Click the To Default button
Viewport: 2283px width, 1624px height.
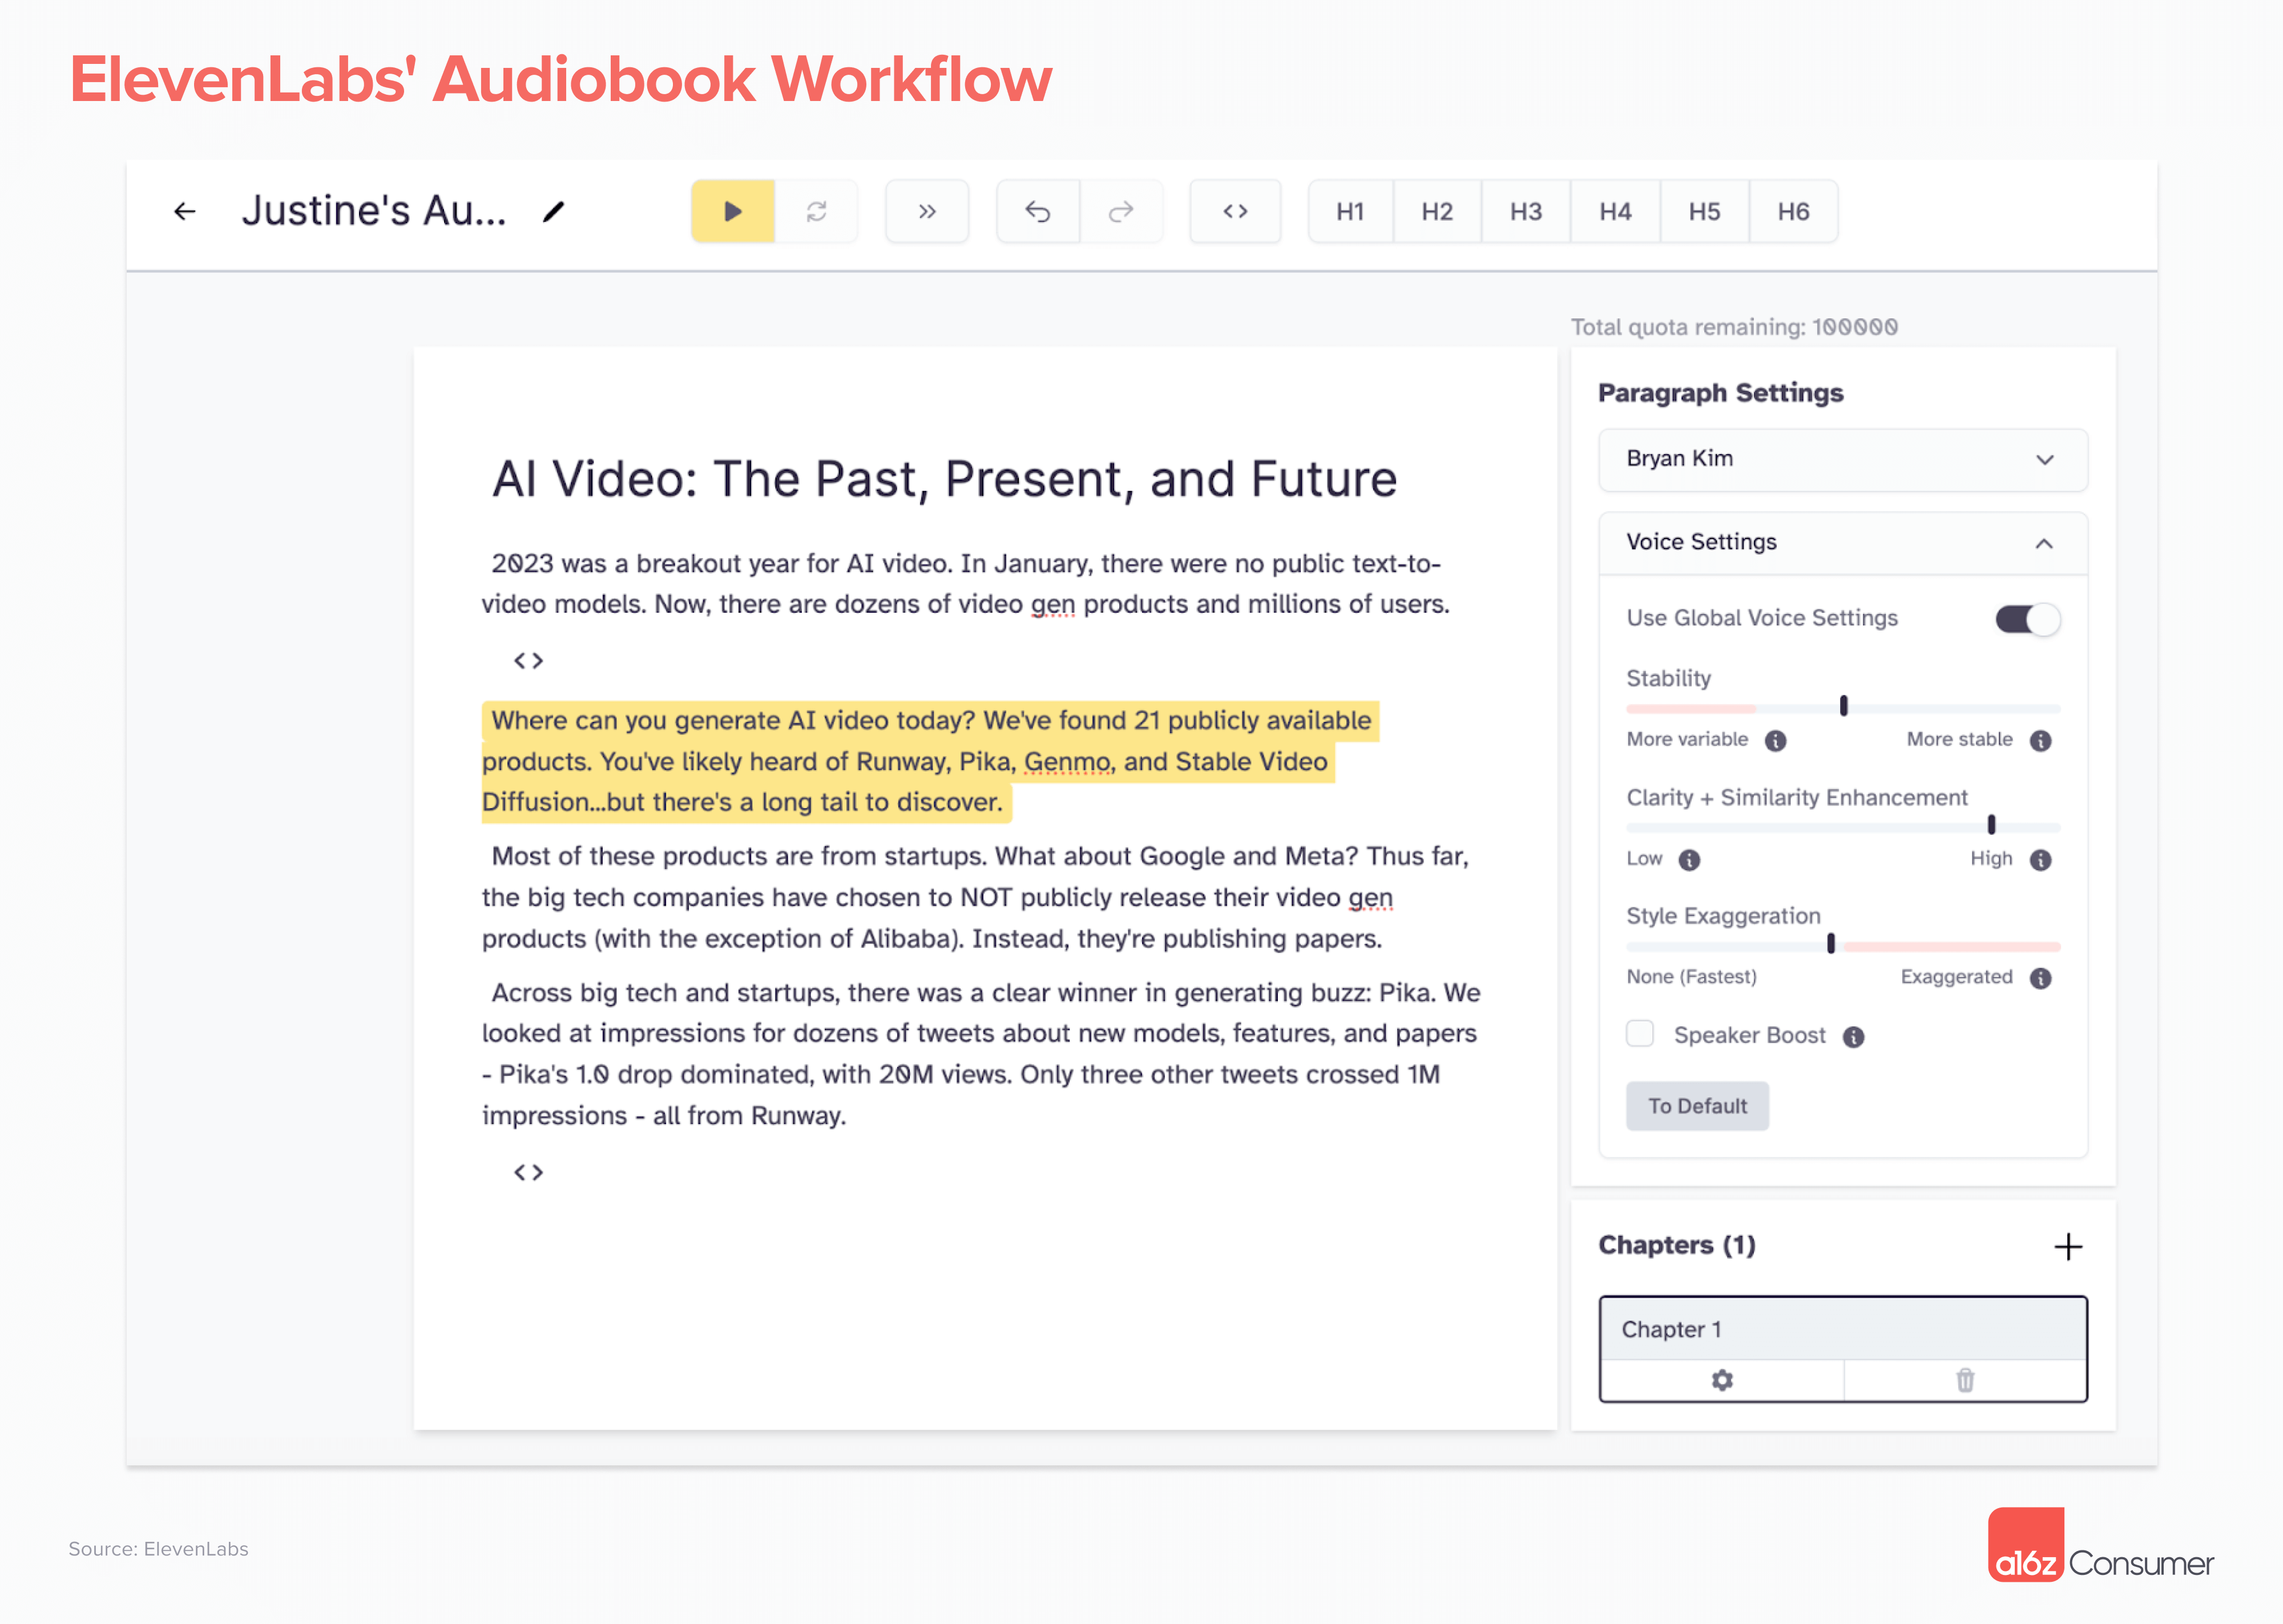(1697, 1105)
